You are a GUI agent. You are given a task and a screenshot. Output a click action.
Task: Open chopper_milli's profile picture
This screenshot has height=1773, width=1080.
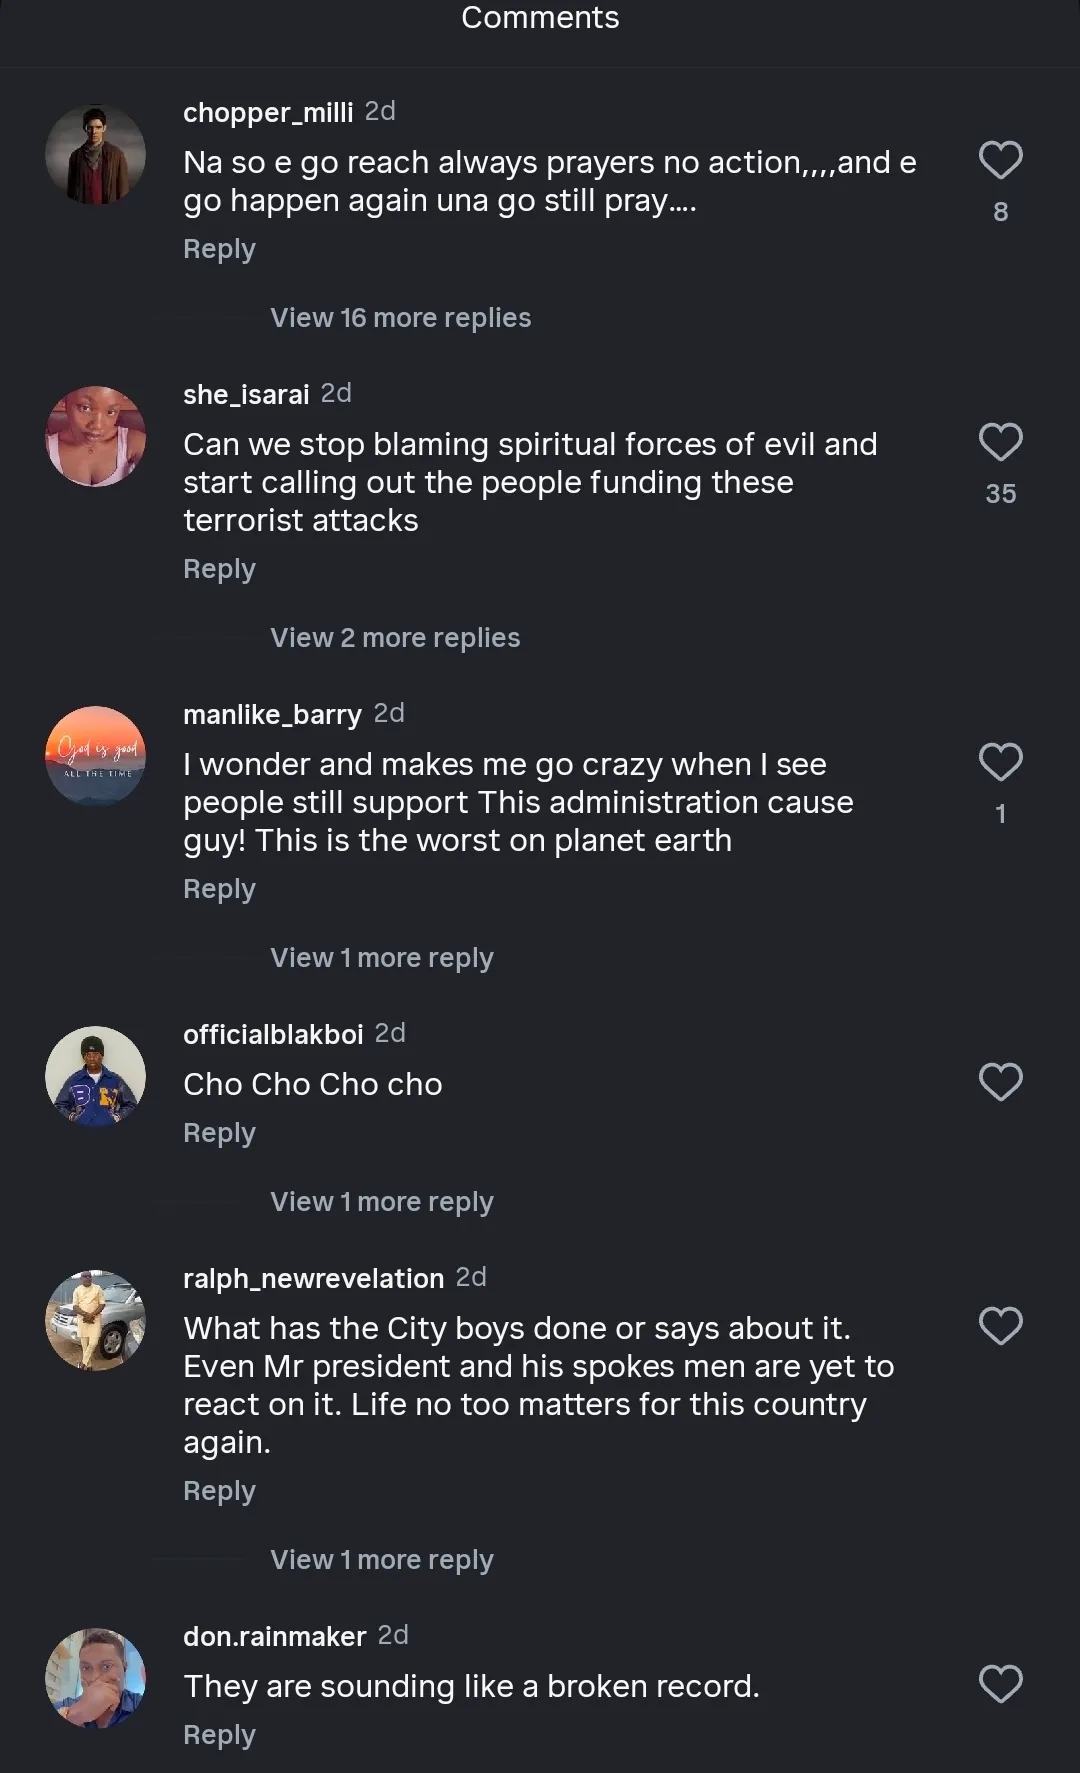96,156
